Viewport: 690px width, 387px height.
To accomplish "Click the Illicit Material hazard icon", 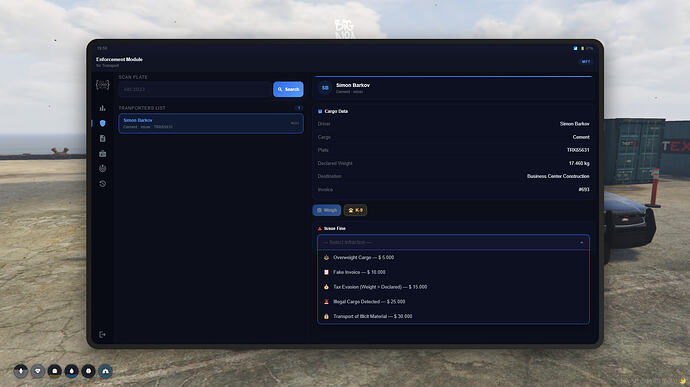I will (x=326, y=317).
